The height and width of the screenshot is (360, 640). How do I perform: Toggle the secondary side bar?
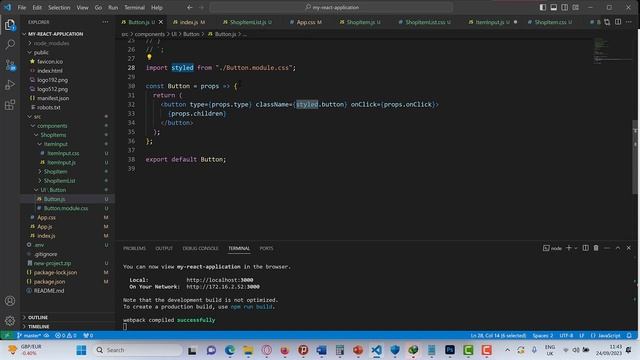tap(564, 7)
